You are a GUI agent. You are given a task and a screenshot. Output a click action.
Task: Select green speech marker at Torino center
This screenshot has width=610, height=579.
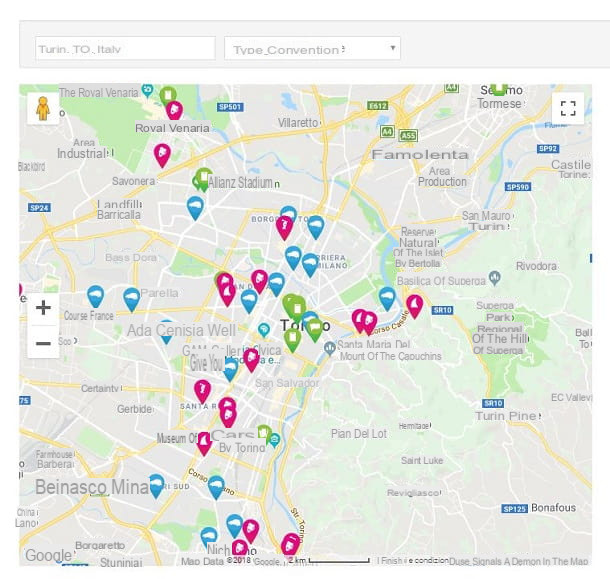(x=315, y=330)
